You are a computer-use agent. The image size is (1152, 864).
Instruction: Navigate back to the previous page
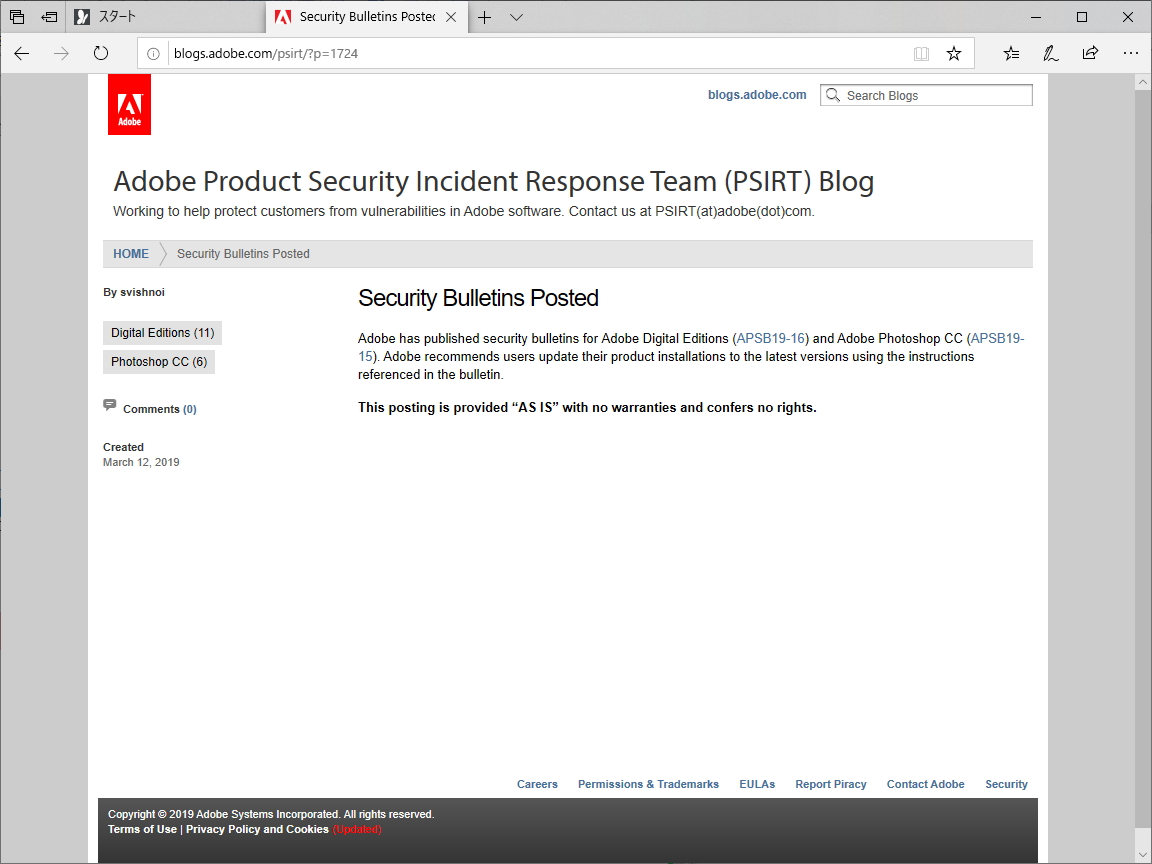click(21, 53)
